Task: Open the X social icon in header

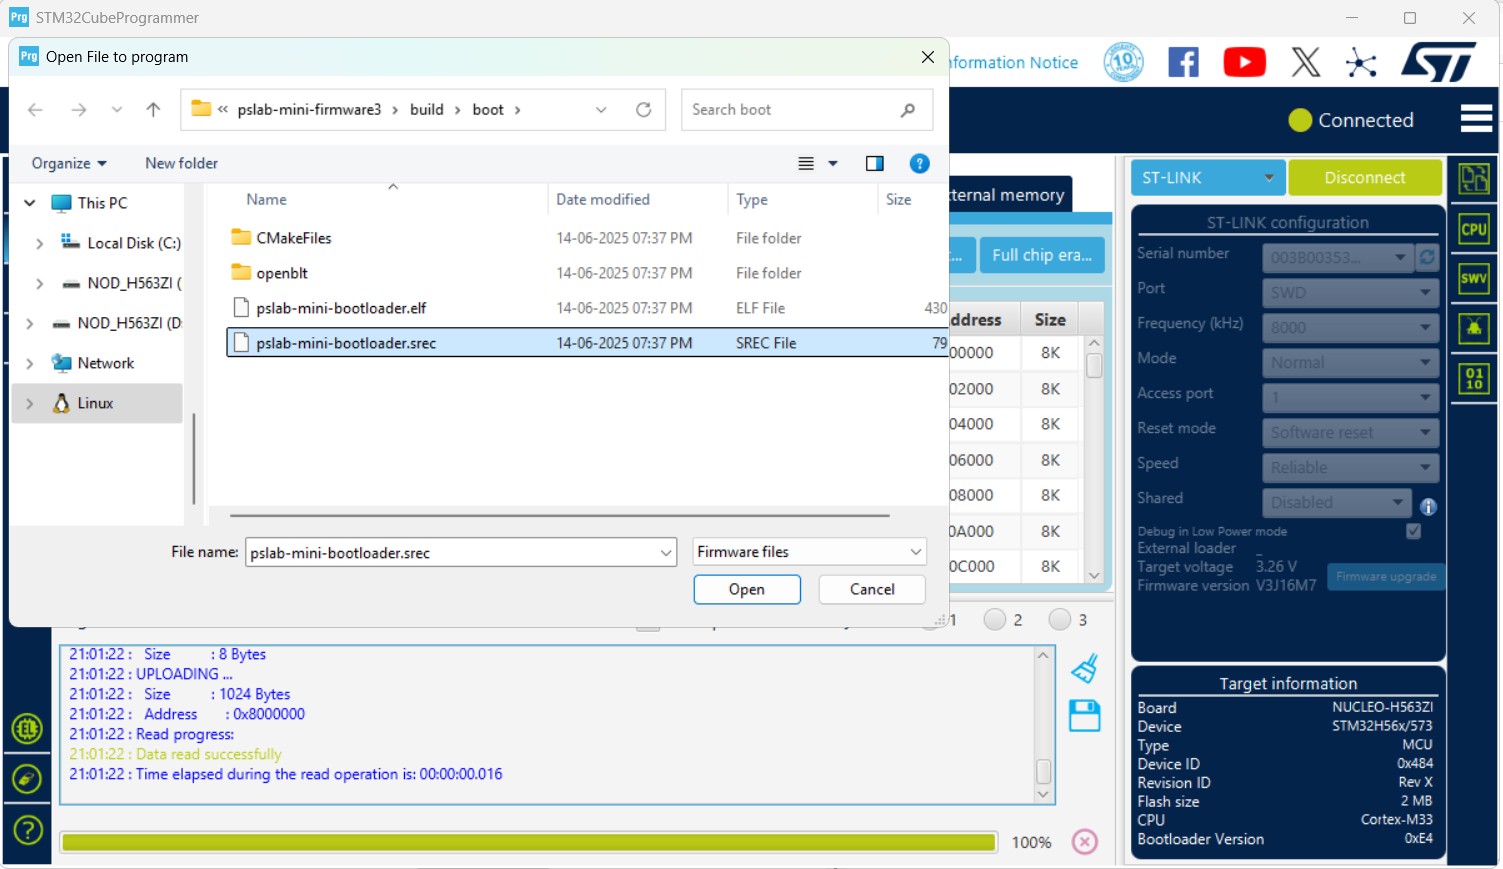Action: (x=1305, y=62)
